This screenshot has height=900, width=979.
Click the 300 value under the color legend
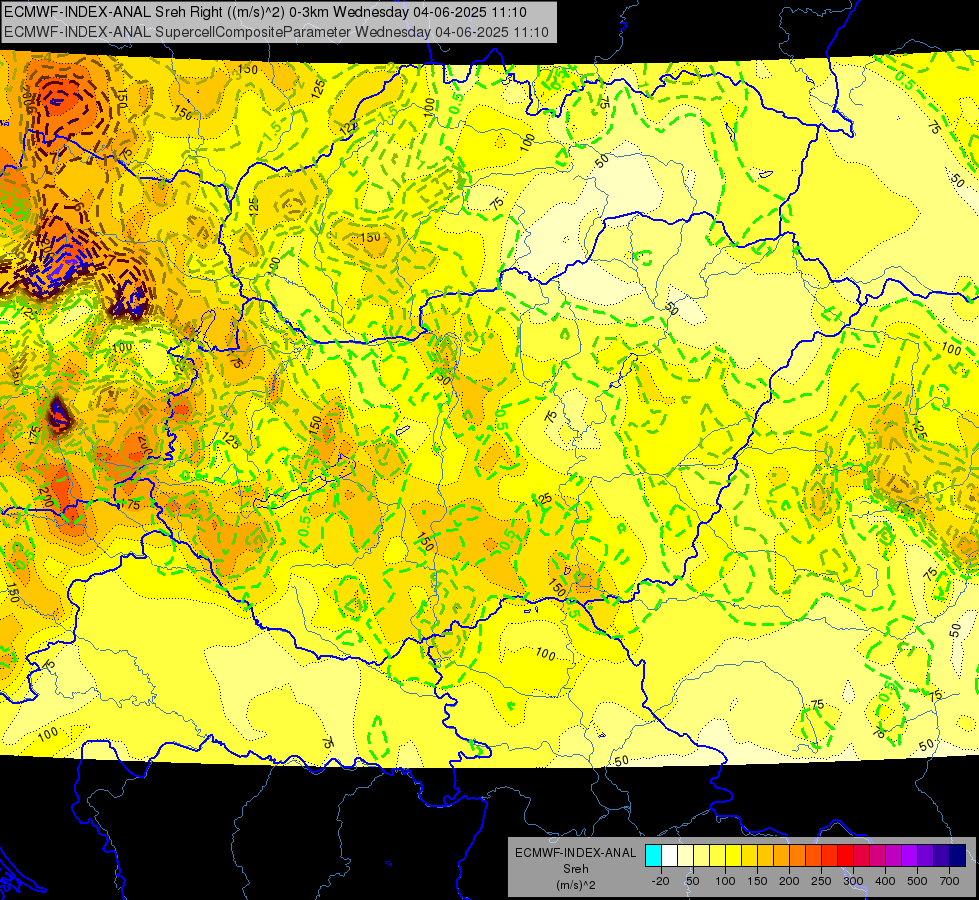pyautogui.click(x=854, y=881)
